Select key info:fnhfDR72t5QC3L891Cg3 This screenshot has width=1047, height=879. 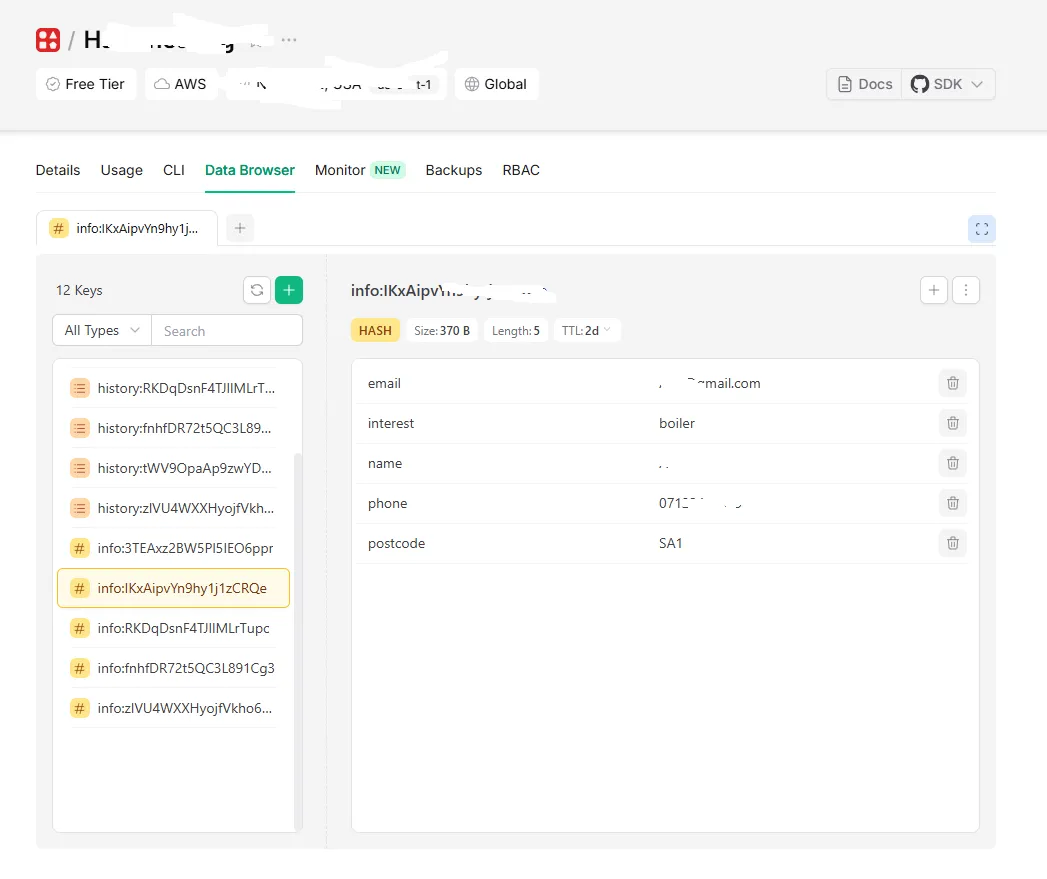173,669
